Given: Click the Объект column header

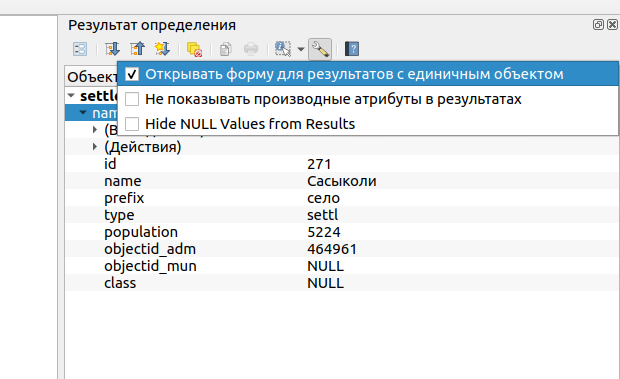Looking at the screenshot, I should point(92,77).
